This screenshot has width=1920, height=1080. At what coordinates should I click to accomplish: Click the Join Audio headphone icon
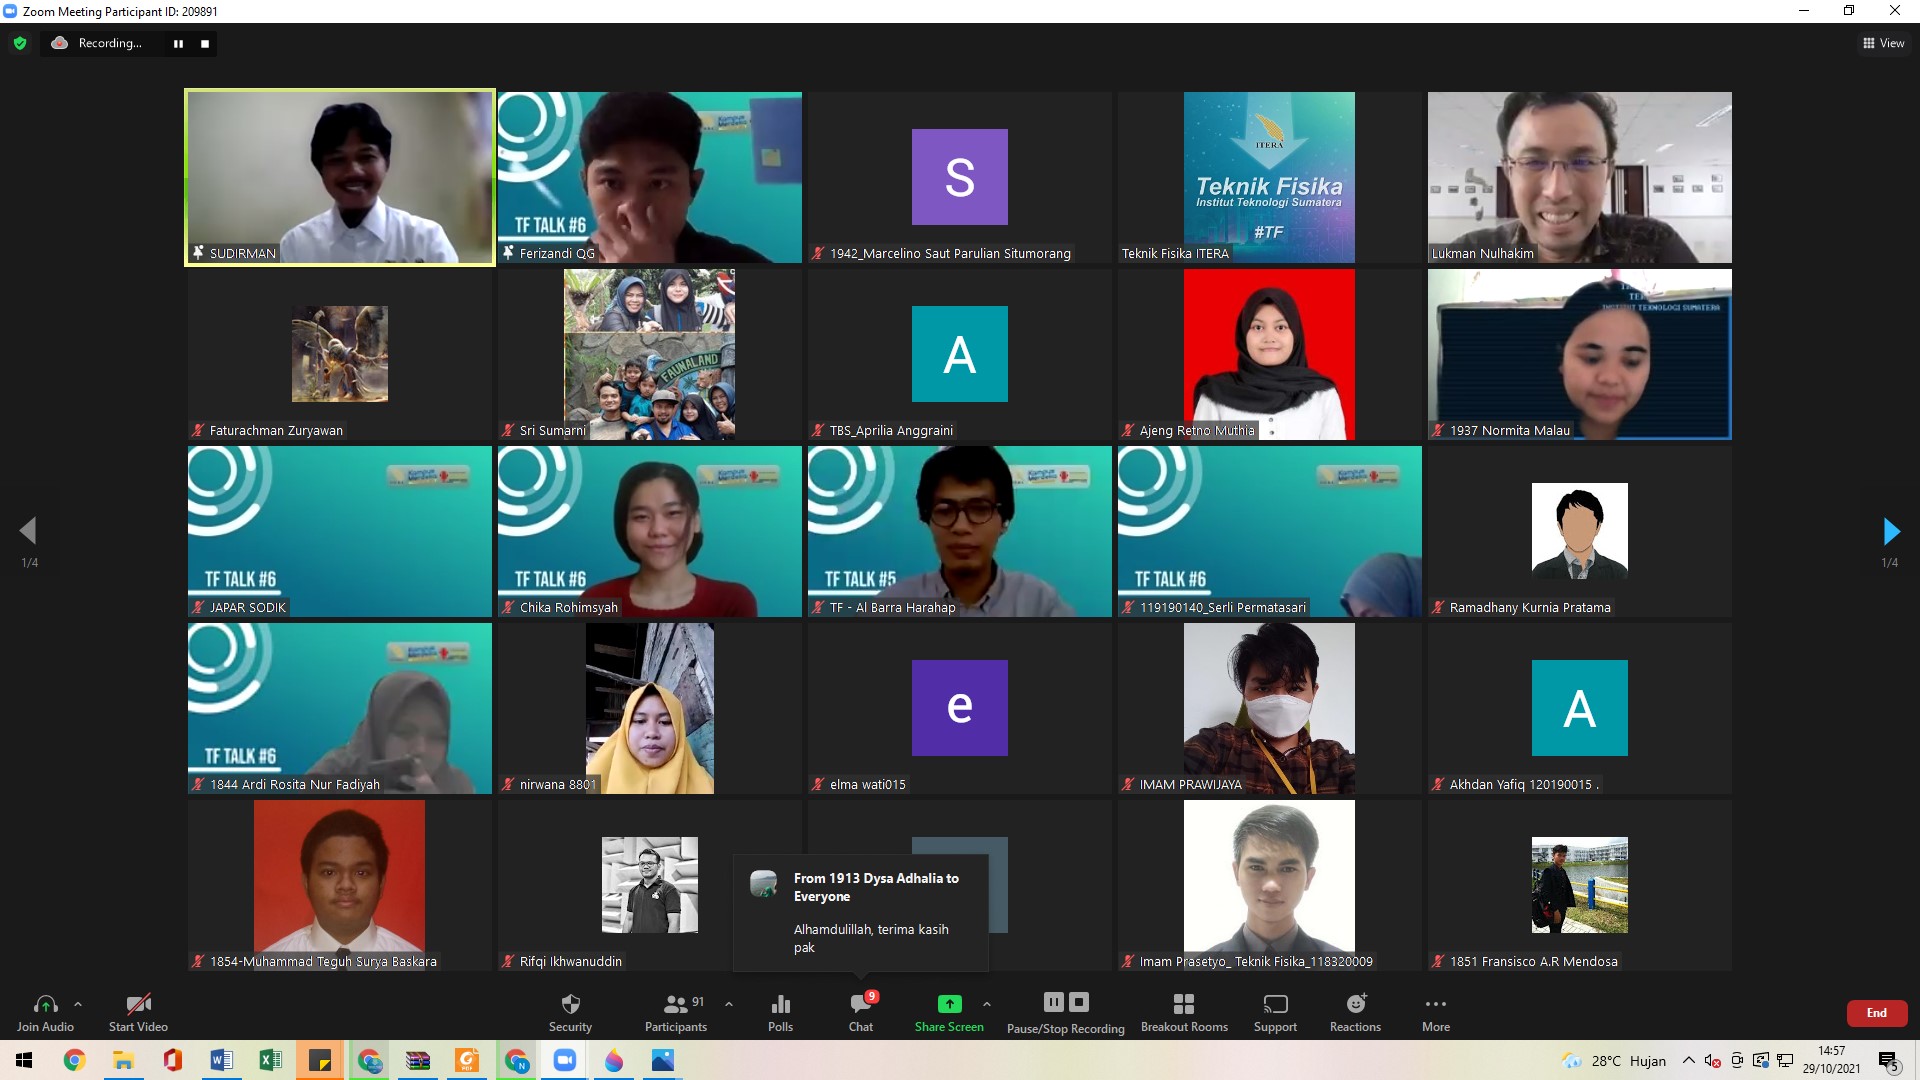click(x=45, y=1004)
